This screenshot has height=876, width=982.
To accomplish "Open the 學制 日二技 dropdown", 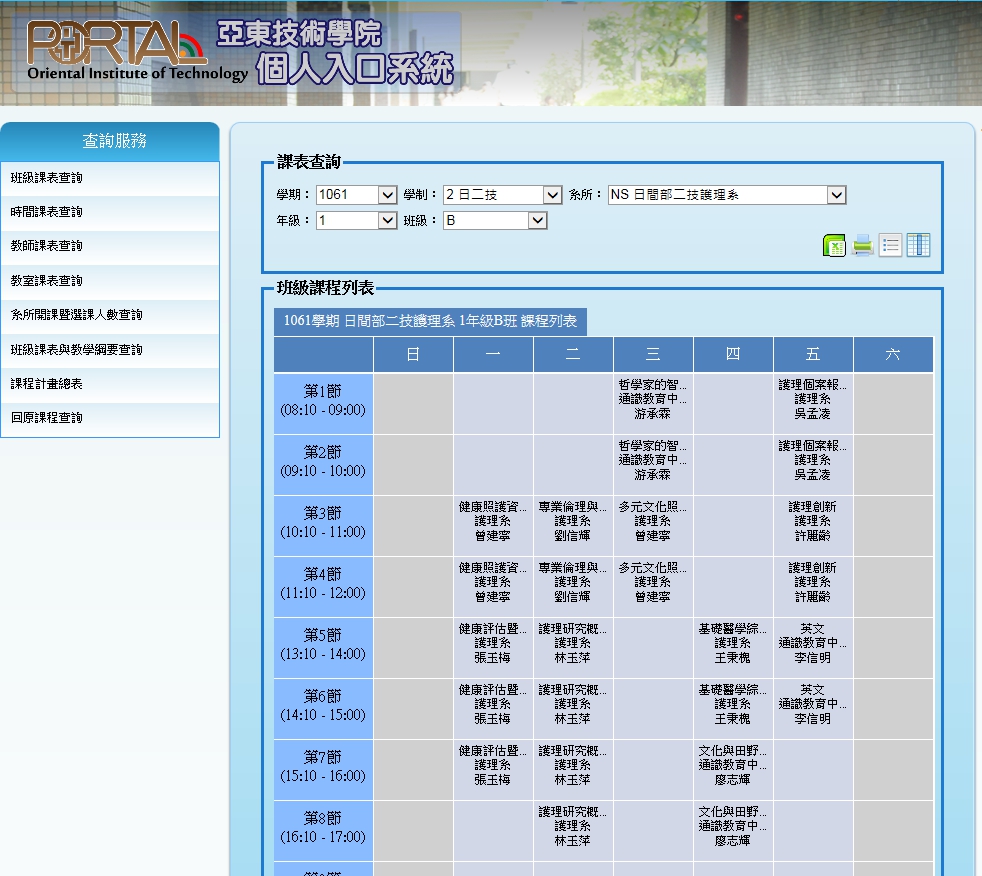I will 502,195.
